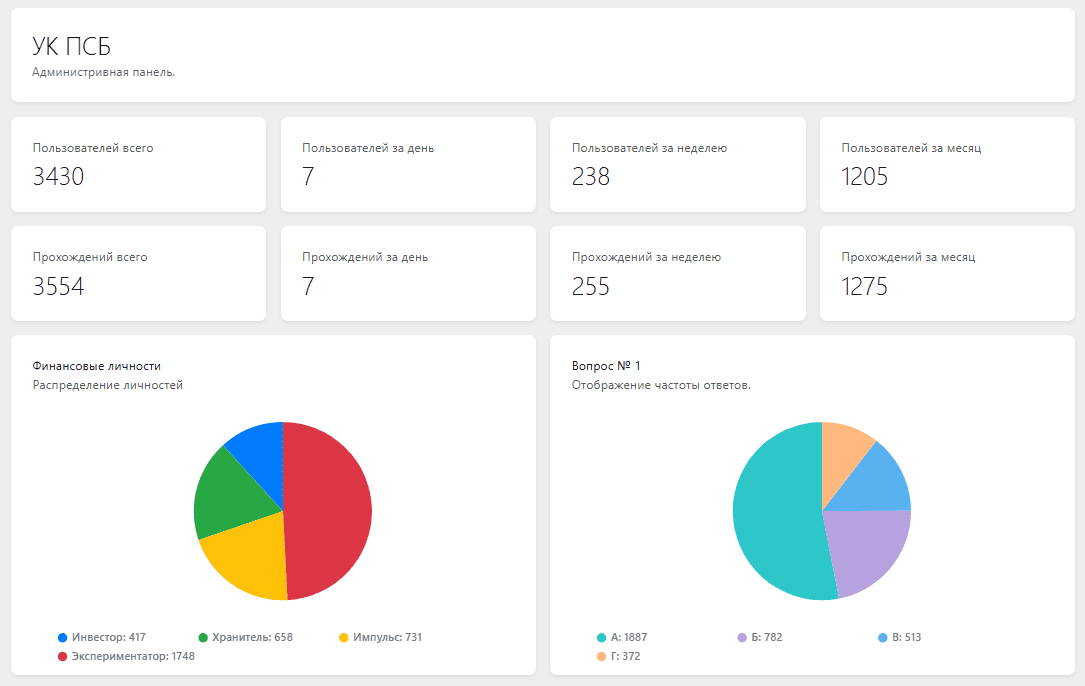Screen dimensions: 1085x686
Task: Click the orange answer Г pie slice
Action: click(842, 444)
